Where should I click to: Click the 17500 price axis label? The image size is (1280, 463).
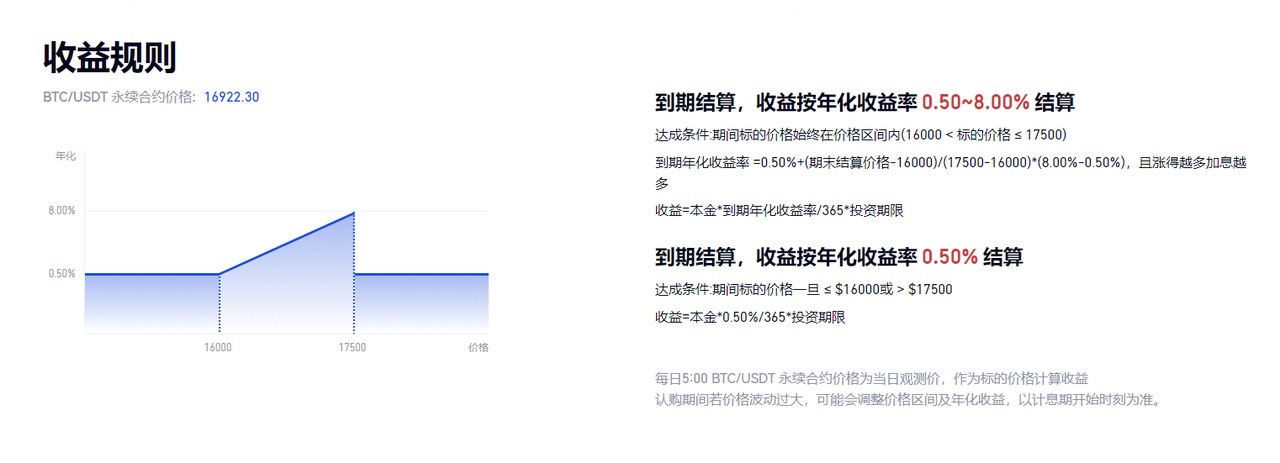click(352, 348)
